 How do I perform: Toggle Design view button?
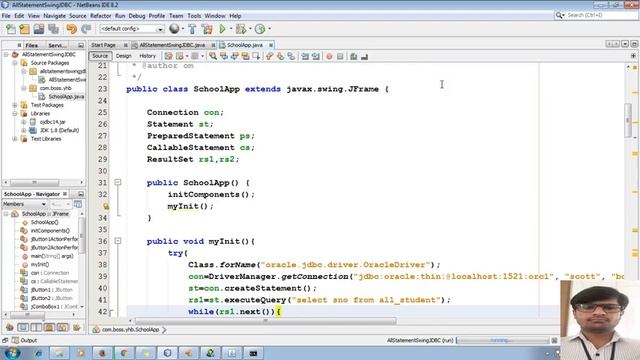pos(124,56)
